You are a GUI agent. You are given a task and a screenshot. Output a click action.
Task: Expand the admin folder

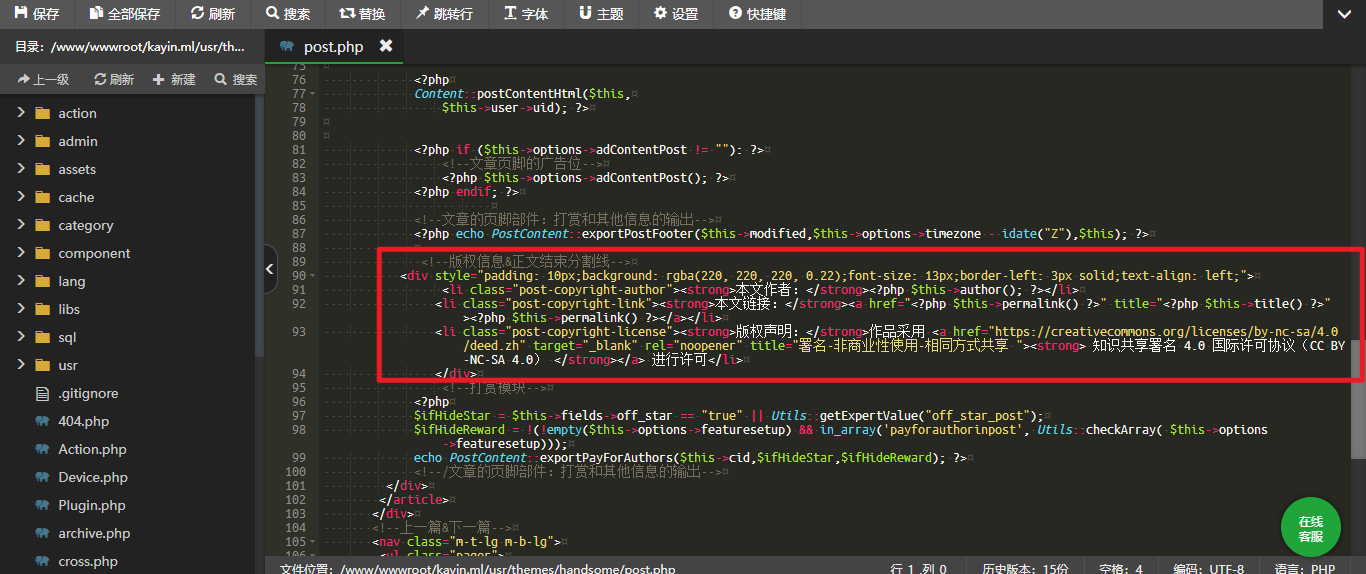(21, 141)
